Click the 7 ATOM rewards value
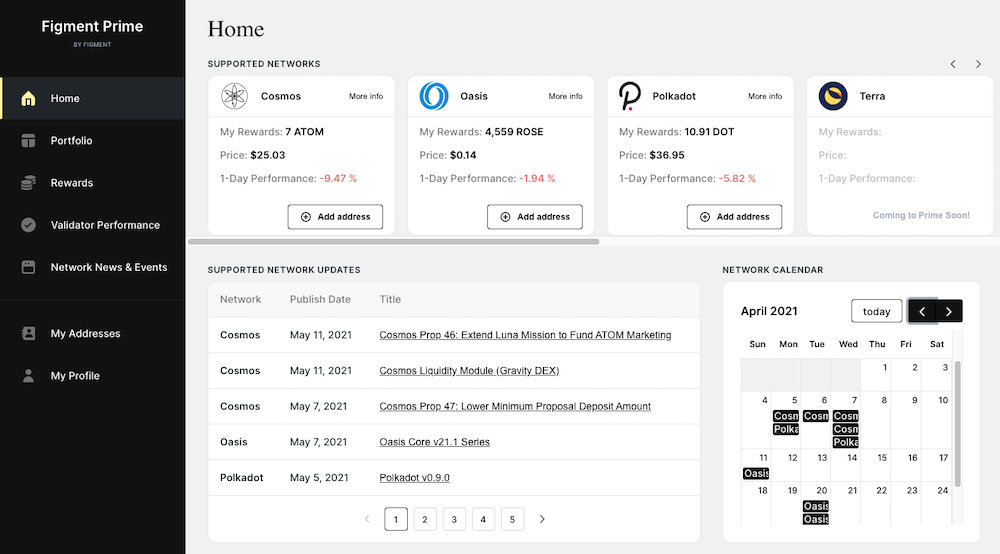 304,132
